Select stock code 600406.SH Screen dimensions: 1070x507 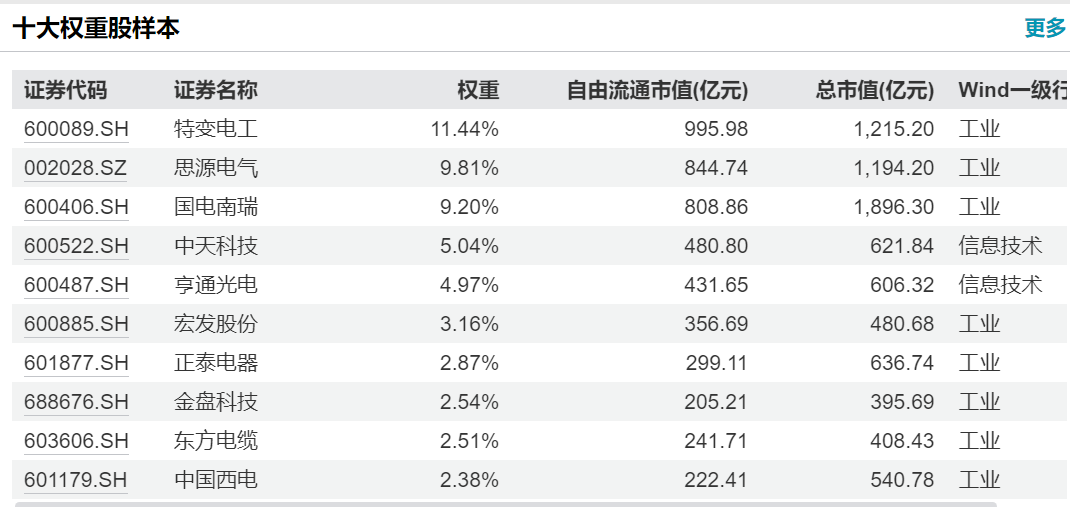point(76,207)
